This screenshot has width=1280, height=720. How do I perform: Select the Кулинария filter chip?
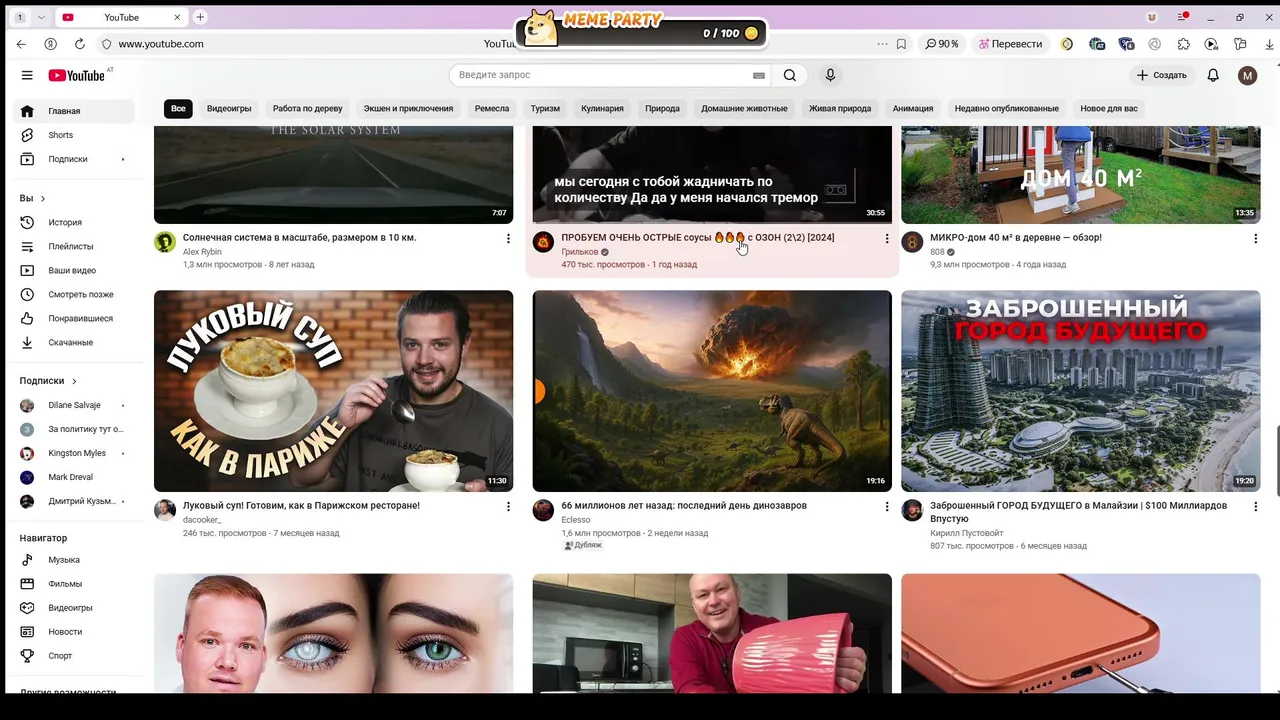602,108
